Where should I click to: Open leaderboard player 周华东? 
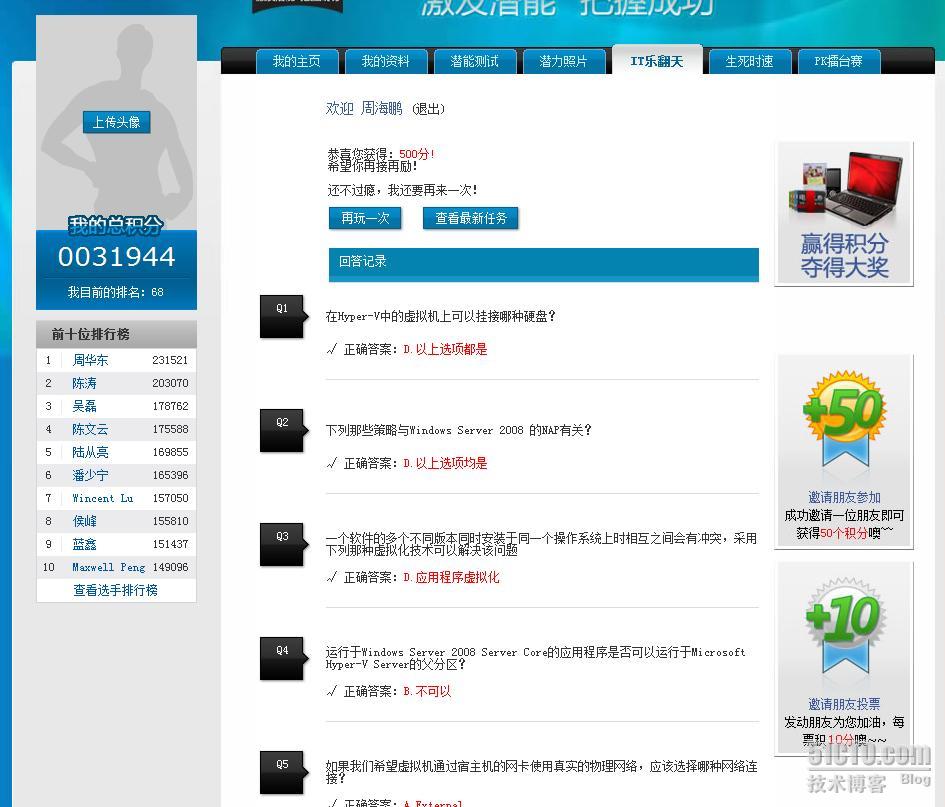point(90,360)
